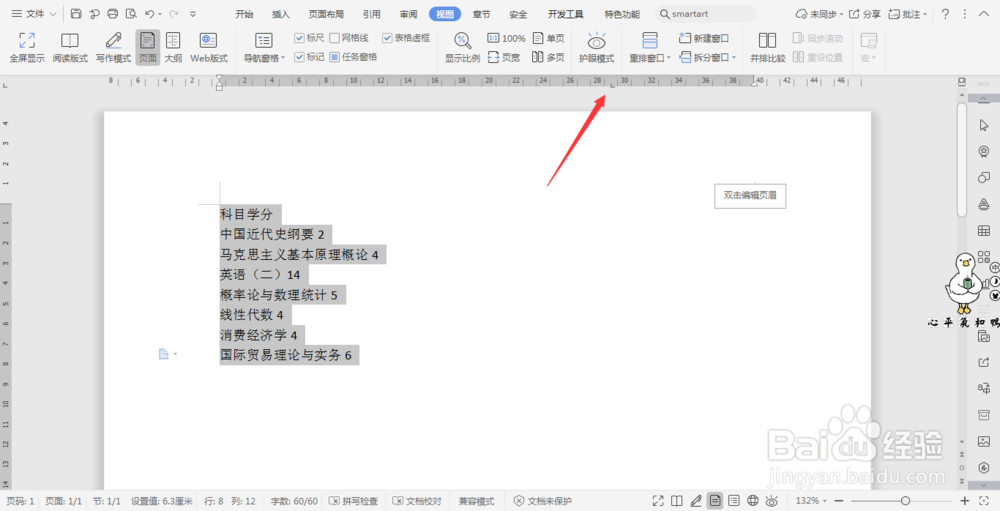Screen dimensions: 1000x511
Task: Click the status bar fullscreen icon
Action: [658, 501]
